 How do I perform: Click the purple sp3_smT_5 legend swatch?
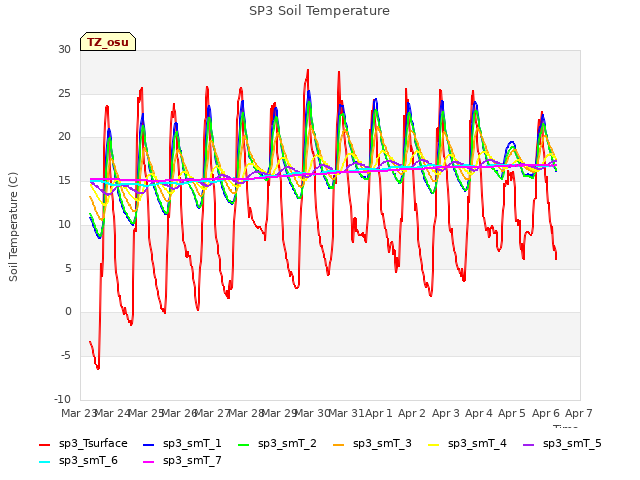click(x=529, y=444)
